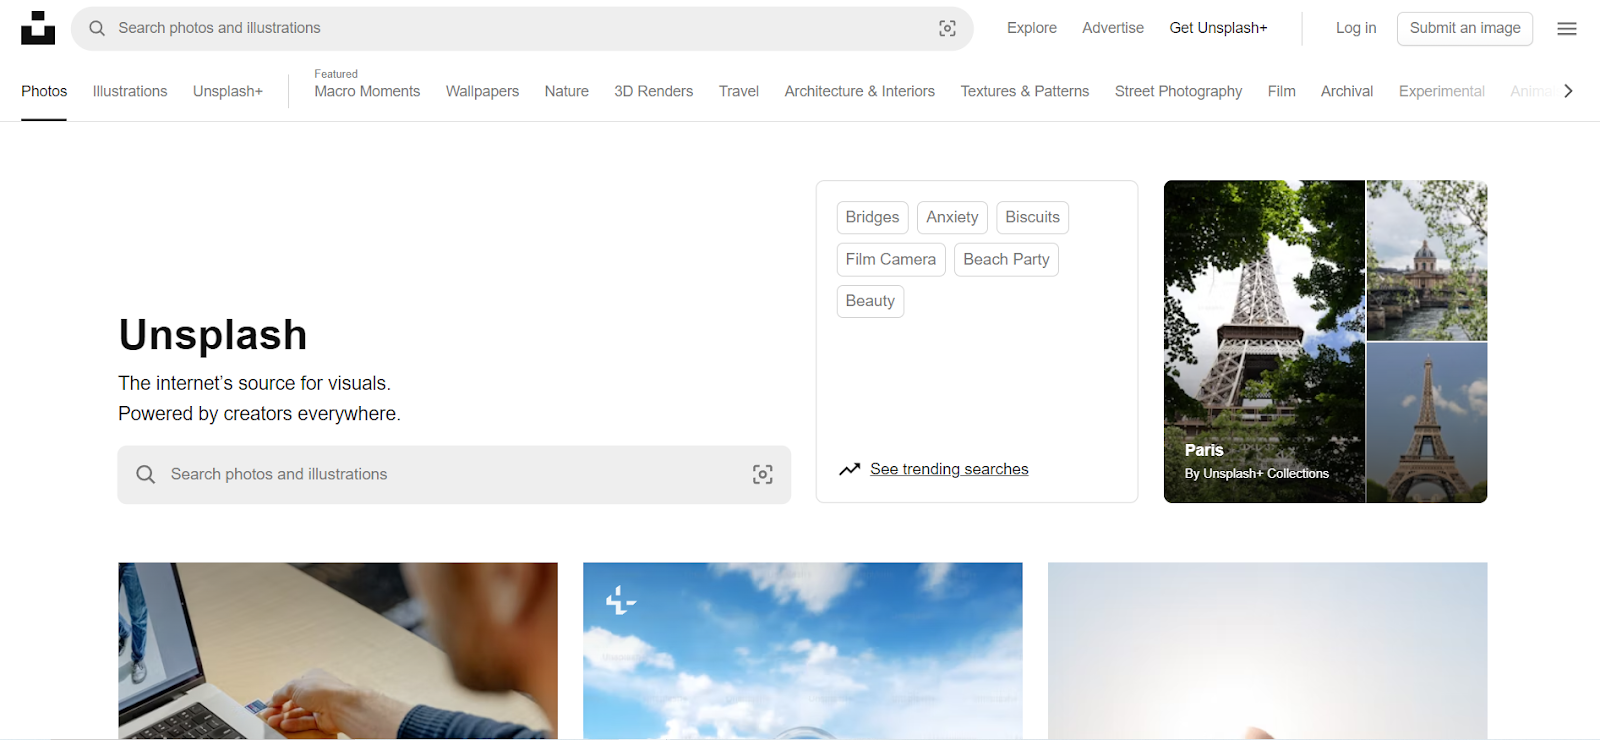Click the Beauty trending tag
The width and height of the screenshot is (1600, 740).
(870, 301)
